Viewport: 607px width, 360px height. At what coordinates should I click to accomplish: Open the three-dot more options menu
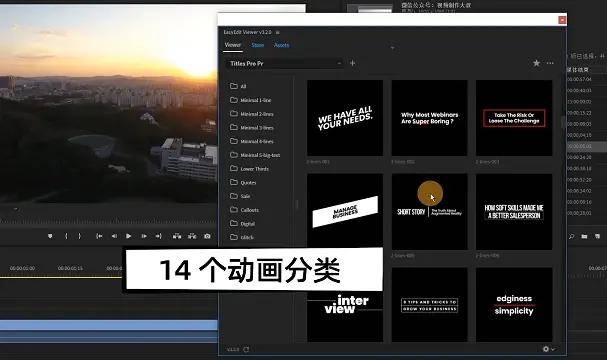tap(550, 63)
